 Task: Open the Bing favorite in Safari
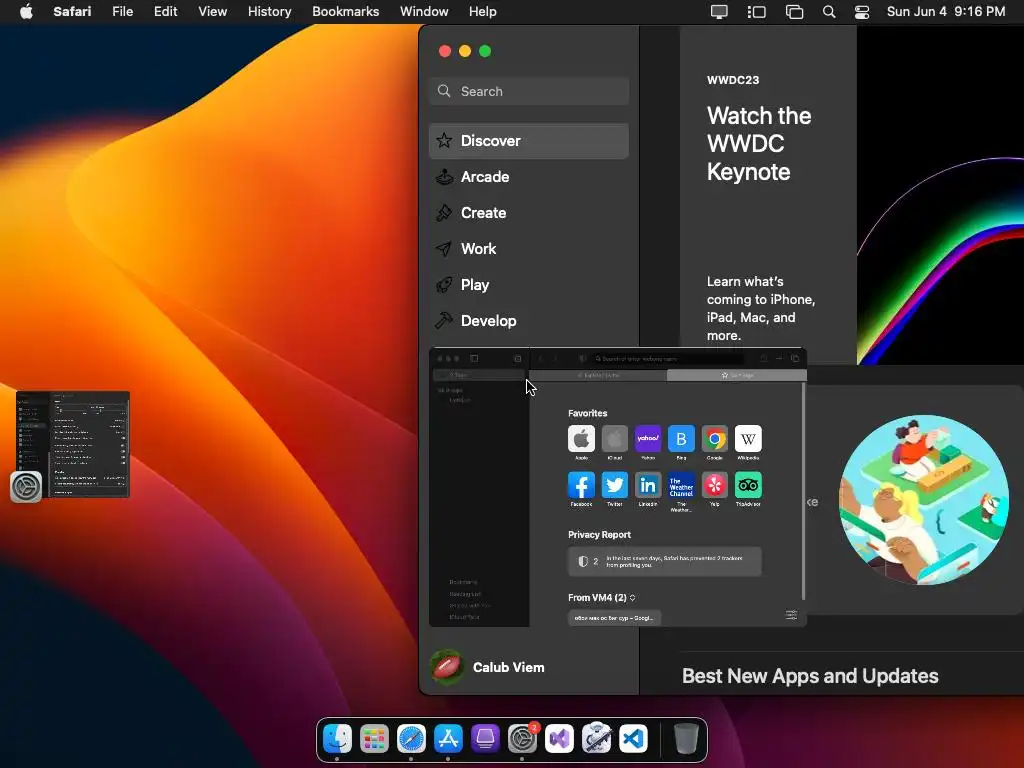click(x=681, y=438)
